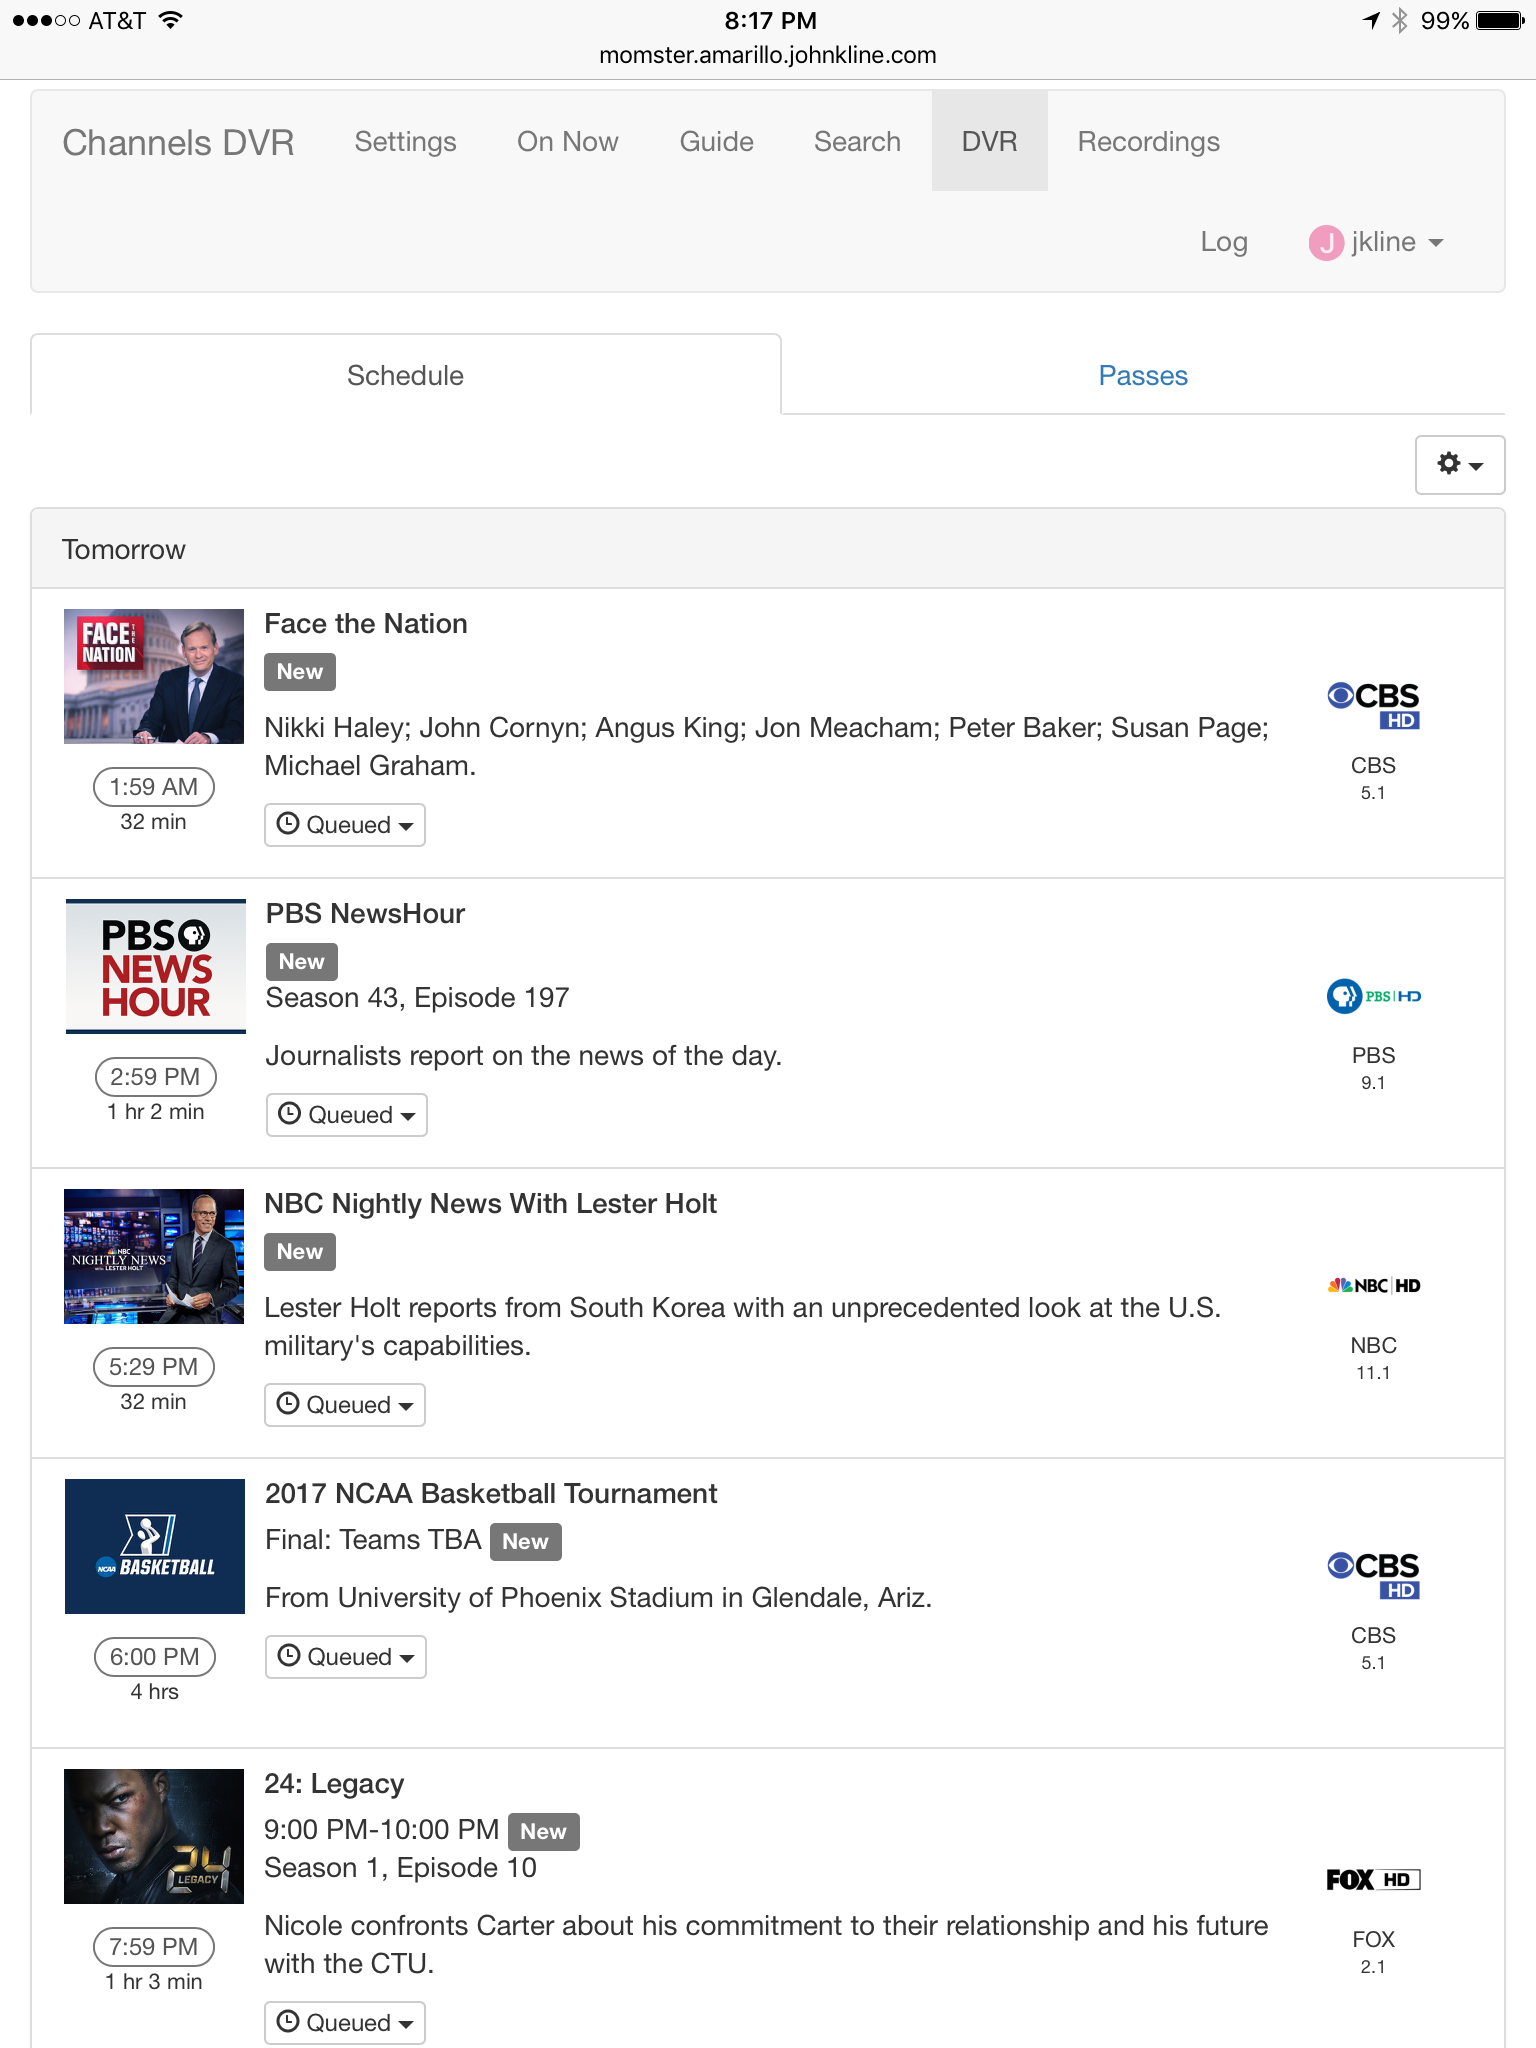1536x2048 pixels.
Task: Open the Face the Nation thumbnail
Action: (154, 676)
